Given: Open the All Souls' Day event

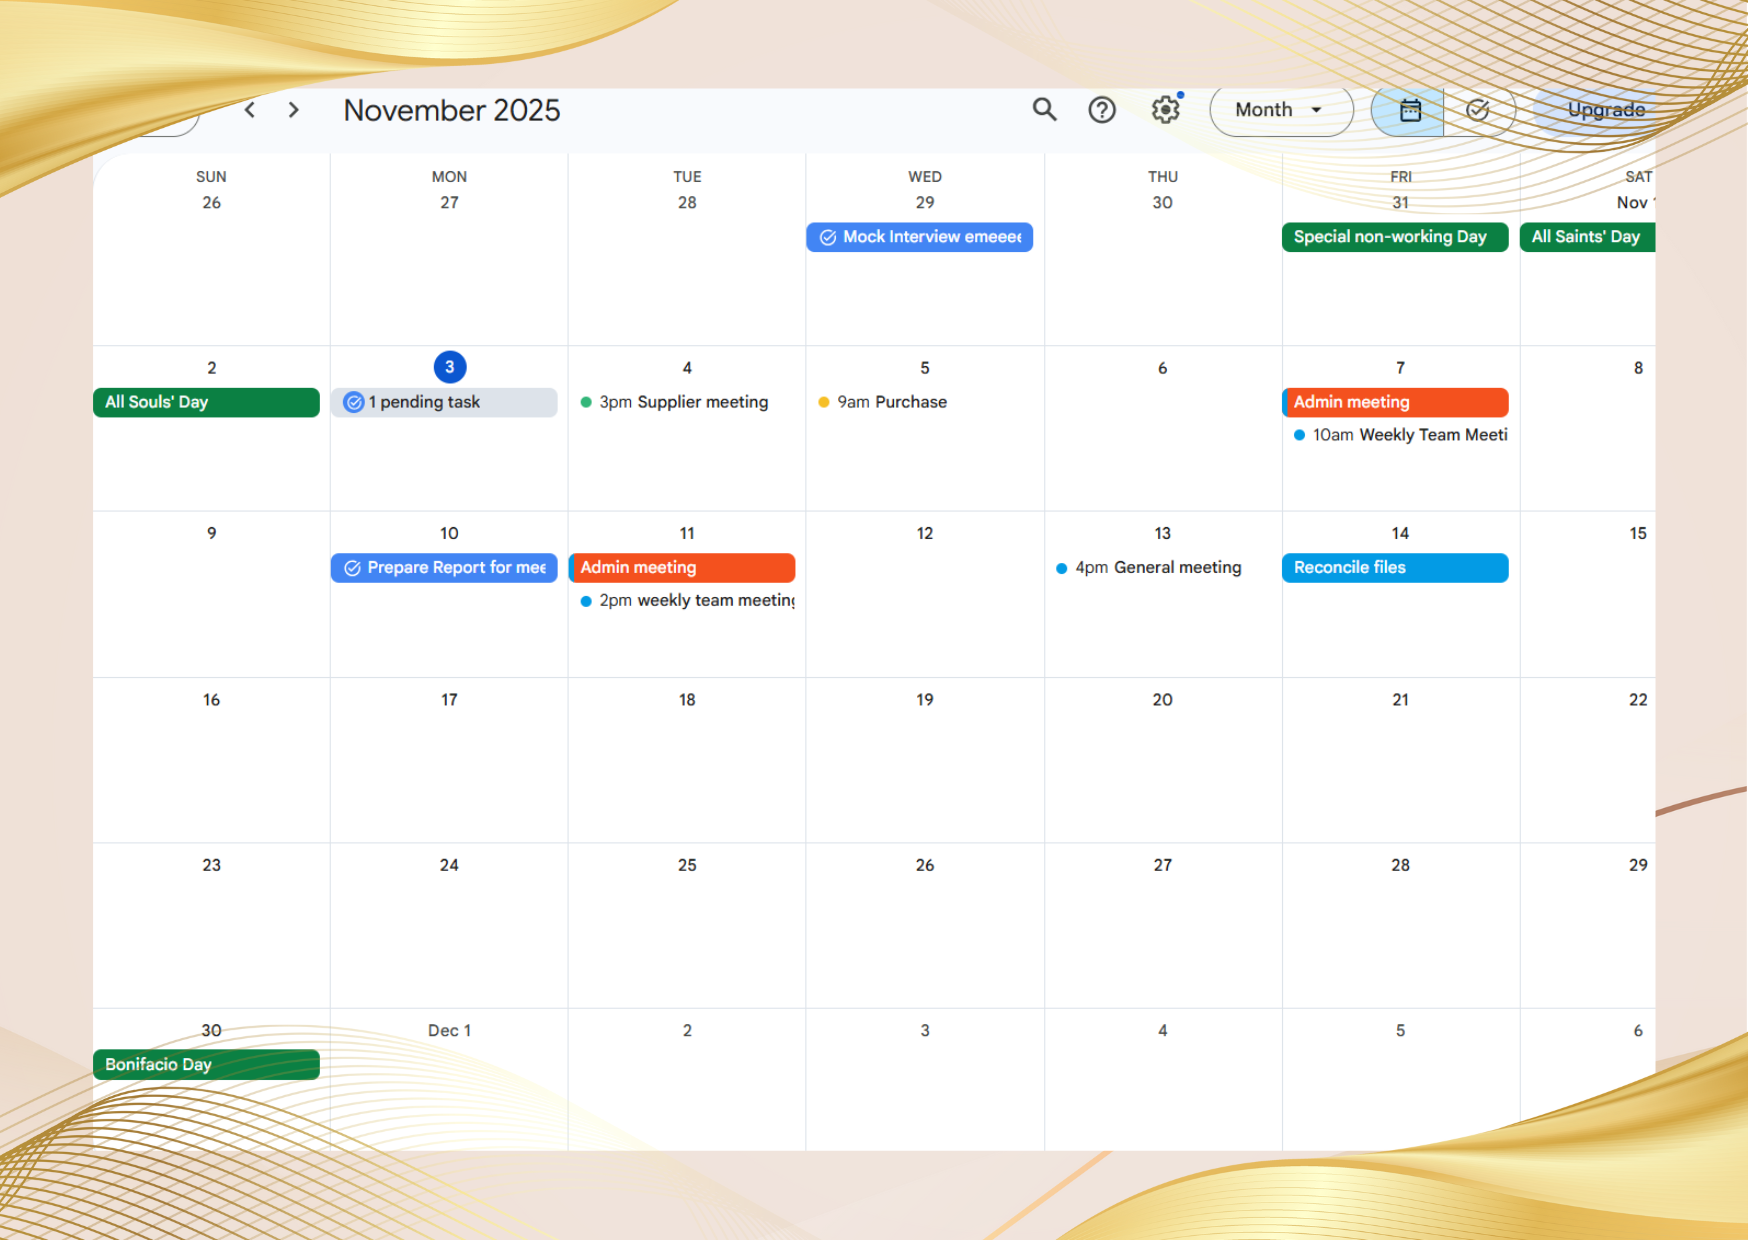Looking at the screenshot, I should tap(206, 402).
